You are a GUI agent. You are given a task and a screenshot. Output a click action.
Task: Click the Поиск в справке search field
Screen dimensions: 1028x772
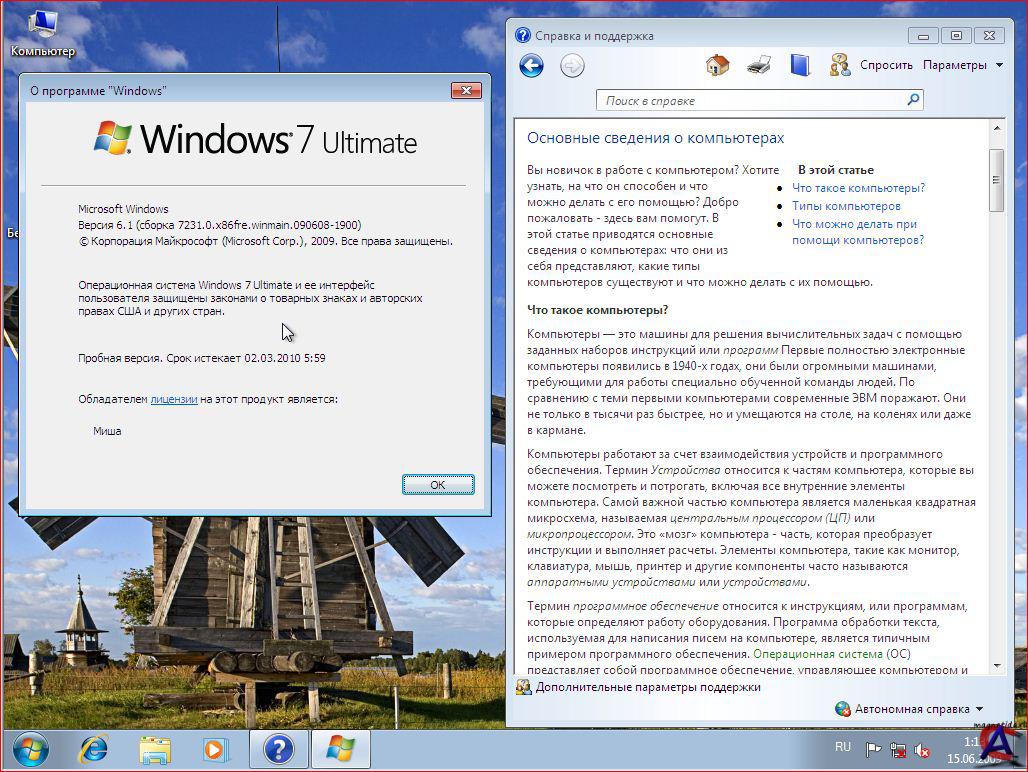(750, 100)
